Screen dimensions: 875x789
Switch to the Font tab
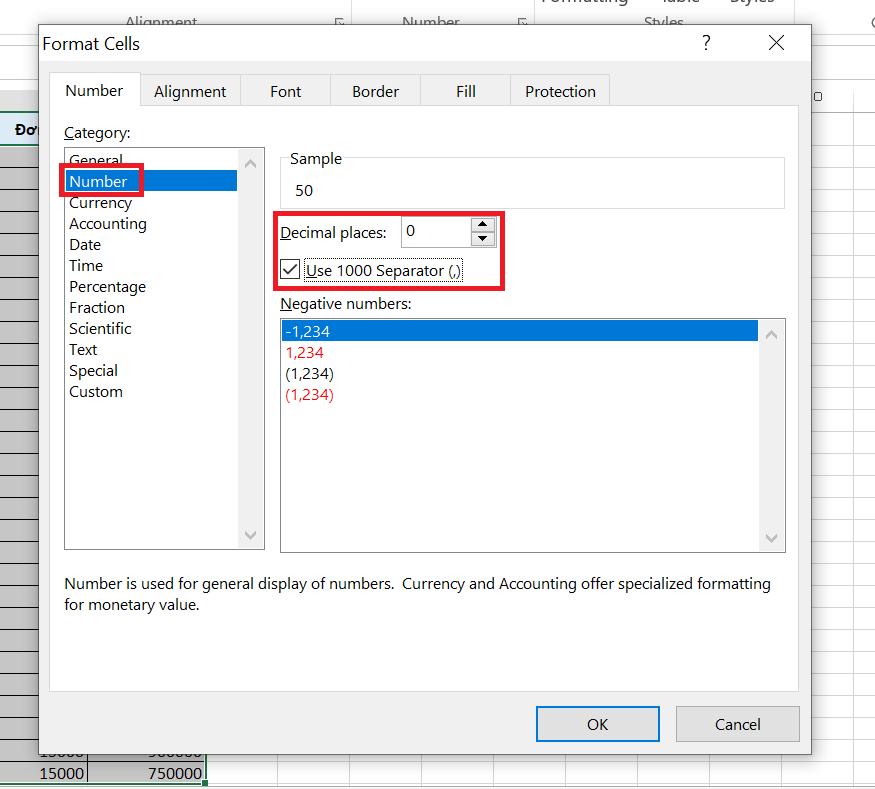pos(285,92)
